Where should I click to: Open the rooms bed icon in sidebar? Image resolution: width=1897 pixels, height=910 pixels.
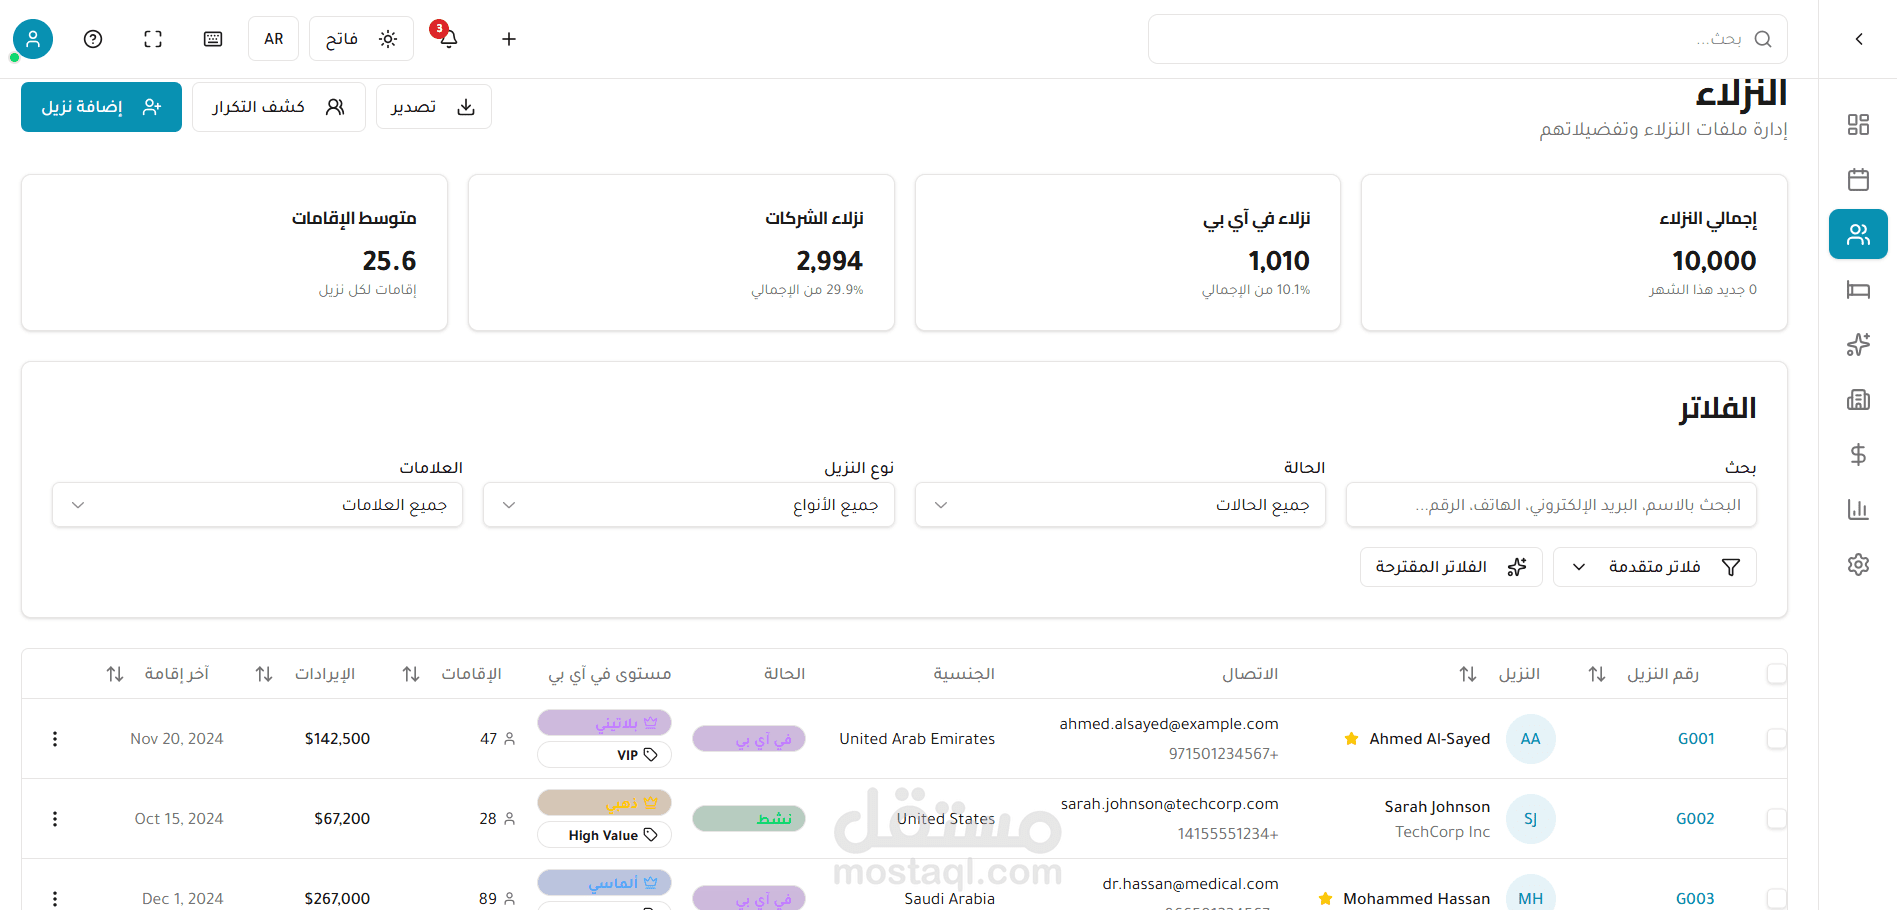[x=1858, y=290]
